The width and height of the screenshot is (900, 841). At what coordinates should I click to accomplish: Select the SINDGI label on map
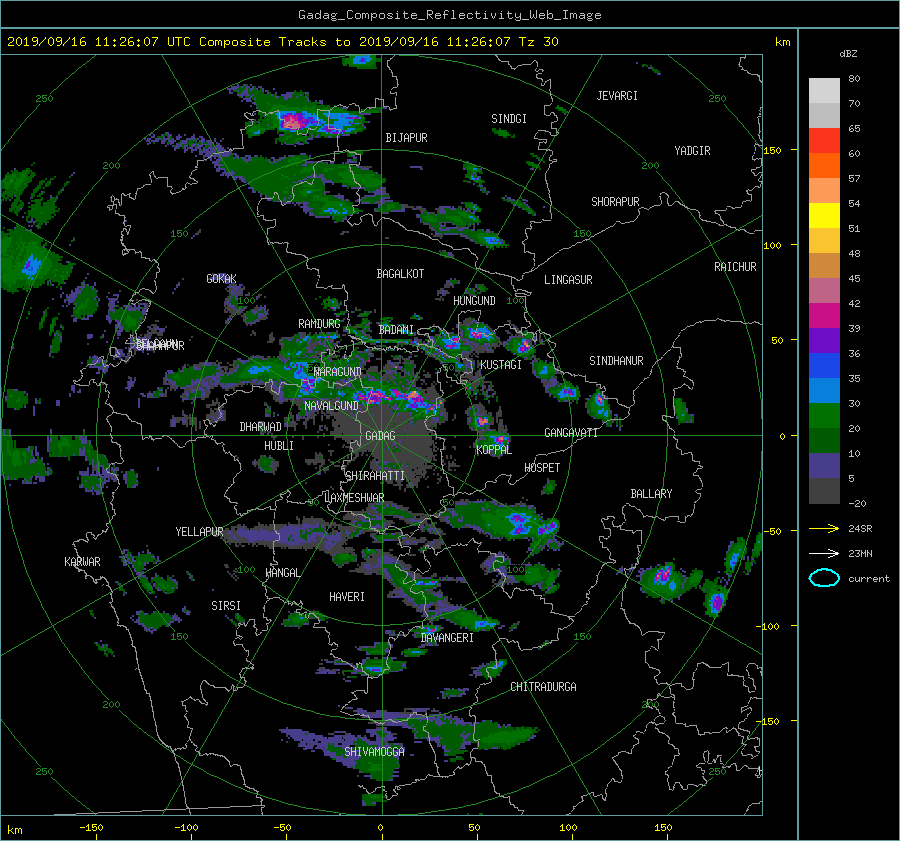click(509, 119)
